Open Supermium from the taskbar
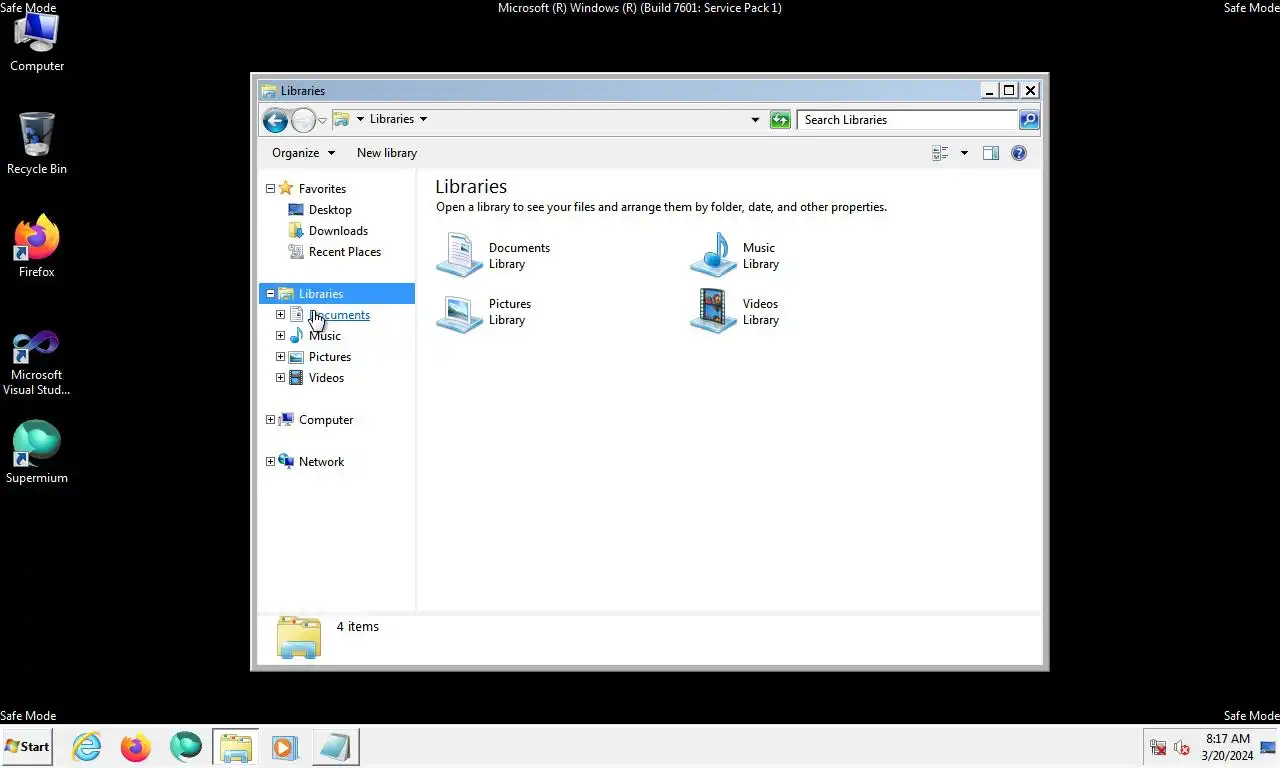 (185, 747)
